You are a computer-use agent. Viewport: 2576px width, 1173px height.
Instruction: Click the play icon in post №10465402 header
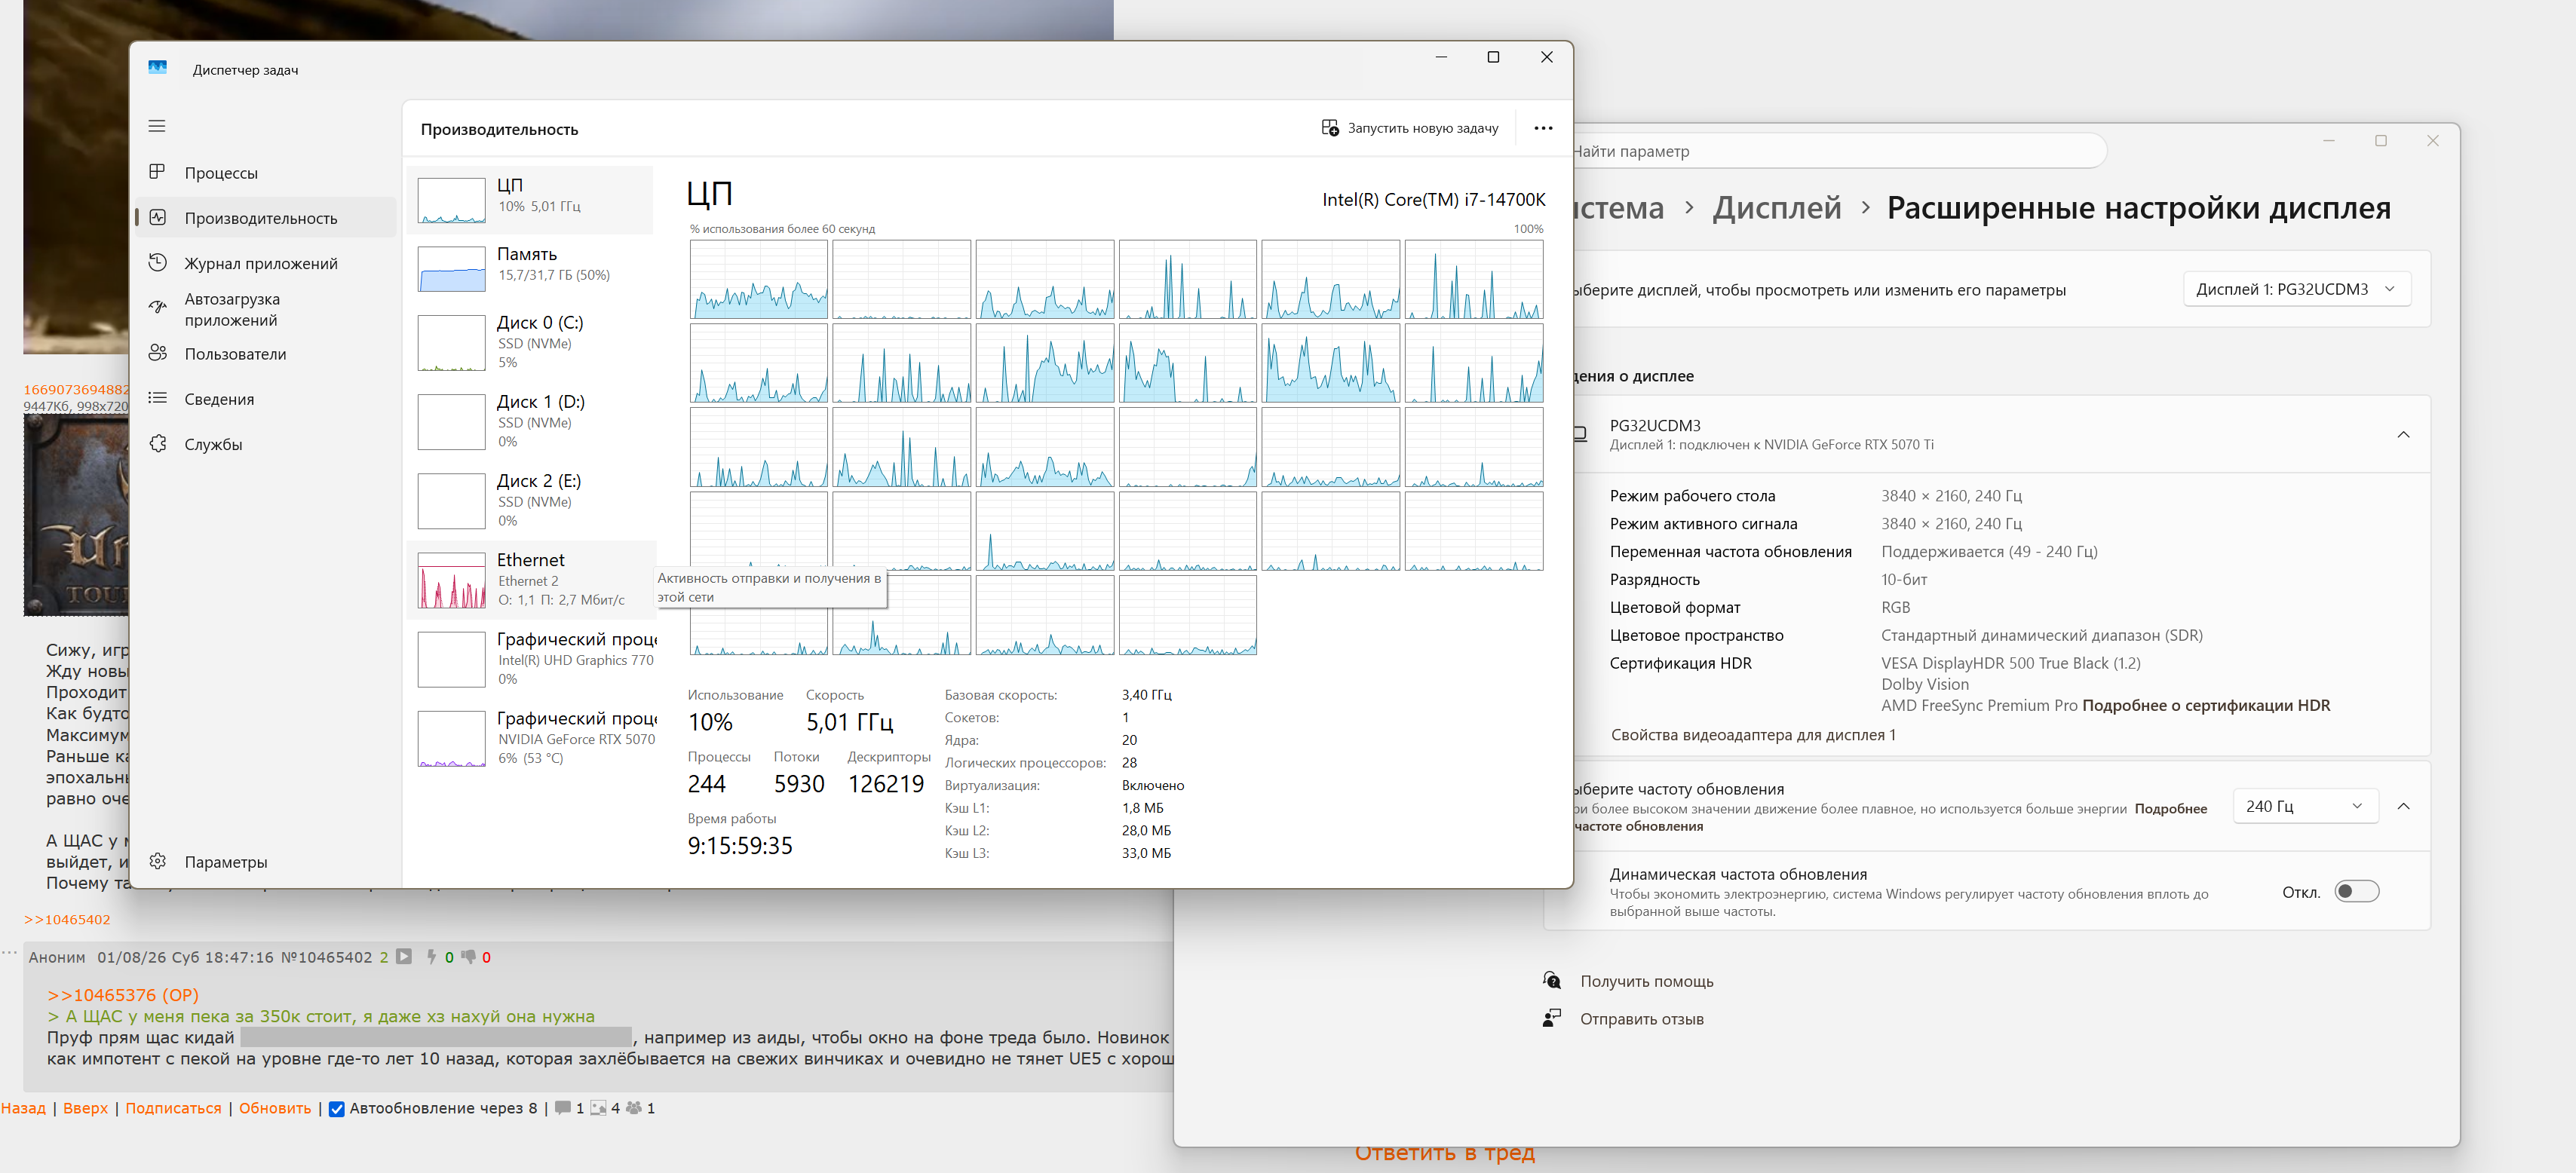[403, 956]
